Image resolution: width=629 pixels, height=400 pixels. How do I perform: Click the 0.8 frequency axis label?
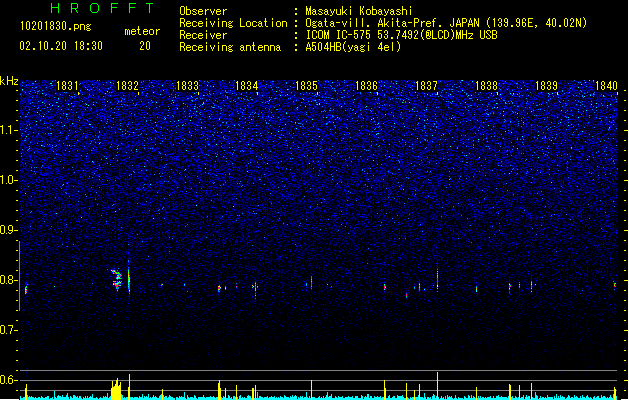tap(8, 280)
